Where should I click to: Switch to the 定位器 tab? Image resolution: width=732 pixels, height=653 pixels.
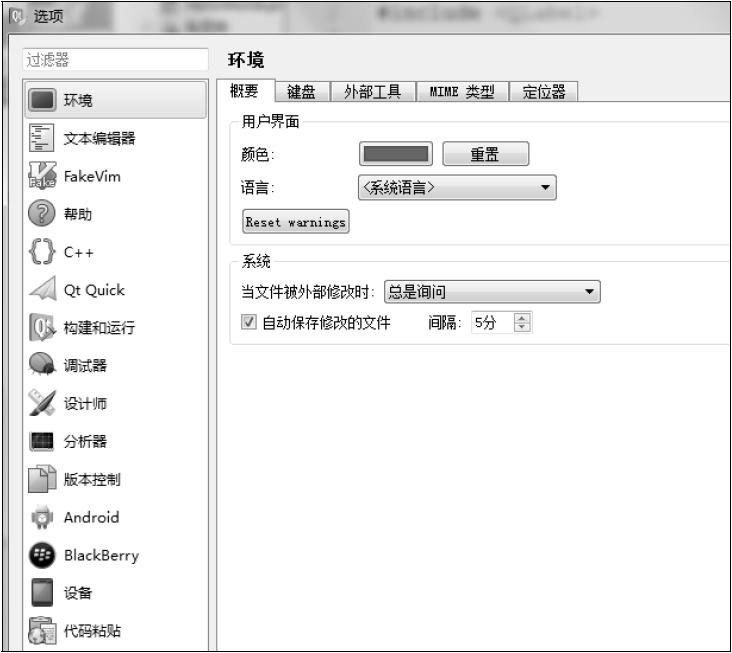click(x=544, y=91)
